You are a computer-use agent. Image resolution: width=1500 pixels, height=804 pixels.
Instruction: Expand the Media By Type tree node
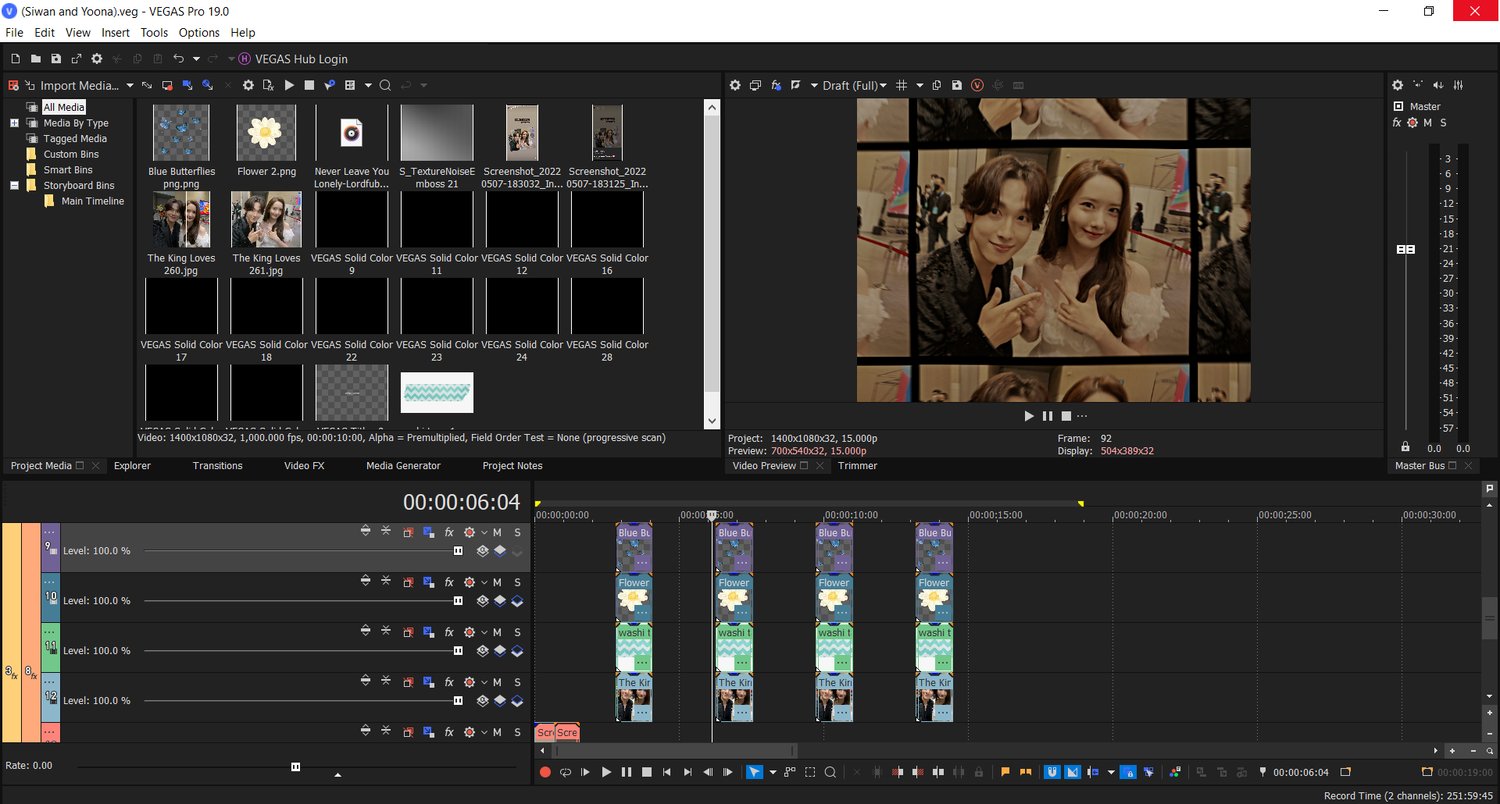pos(15,123)
